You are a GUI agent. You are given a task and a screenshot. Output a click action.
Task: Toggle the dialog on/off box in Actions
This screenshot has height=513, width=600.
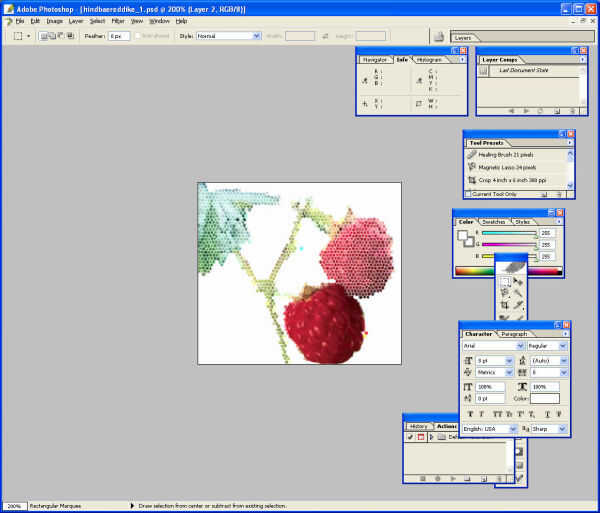pyautogui.click(x=421, y=437)
